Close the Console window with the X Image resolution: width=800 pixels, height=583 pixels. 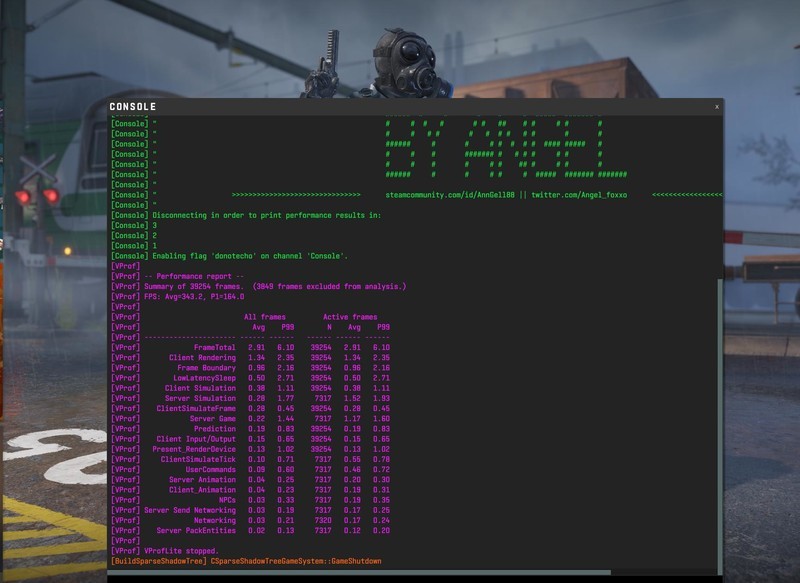(x=716, y=106)
